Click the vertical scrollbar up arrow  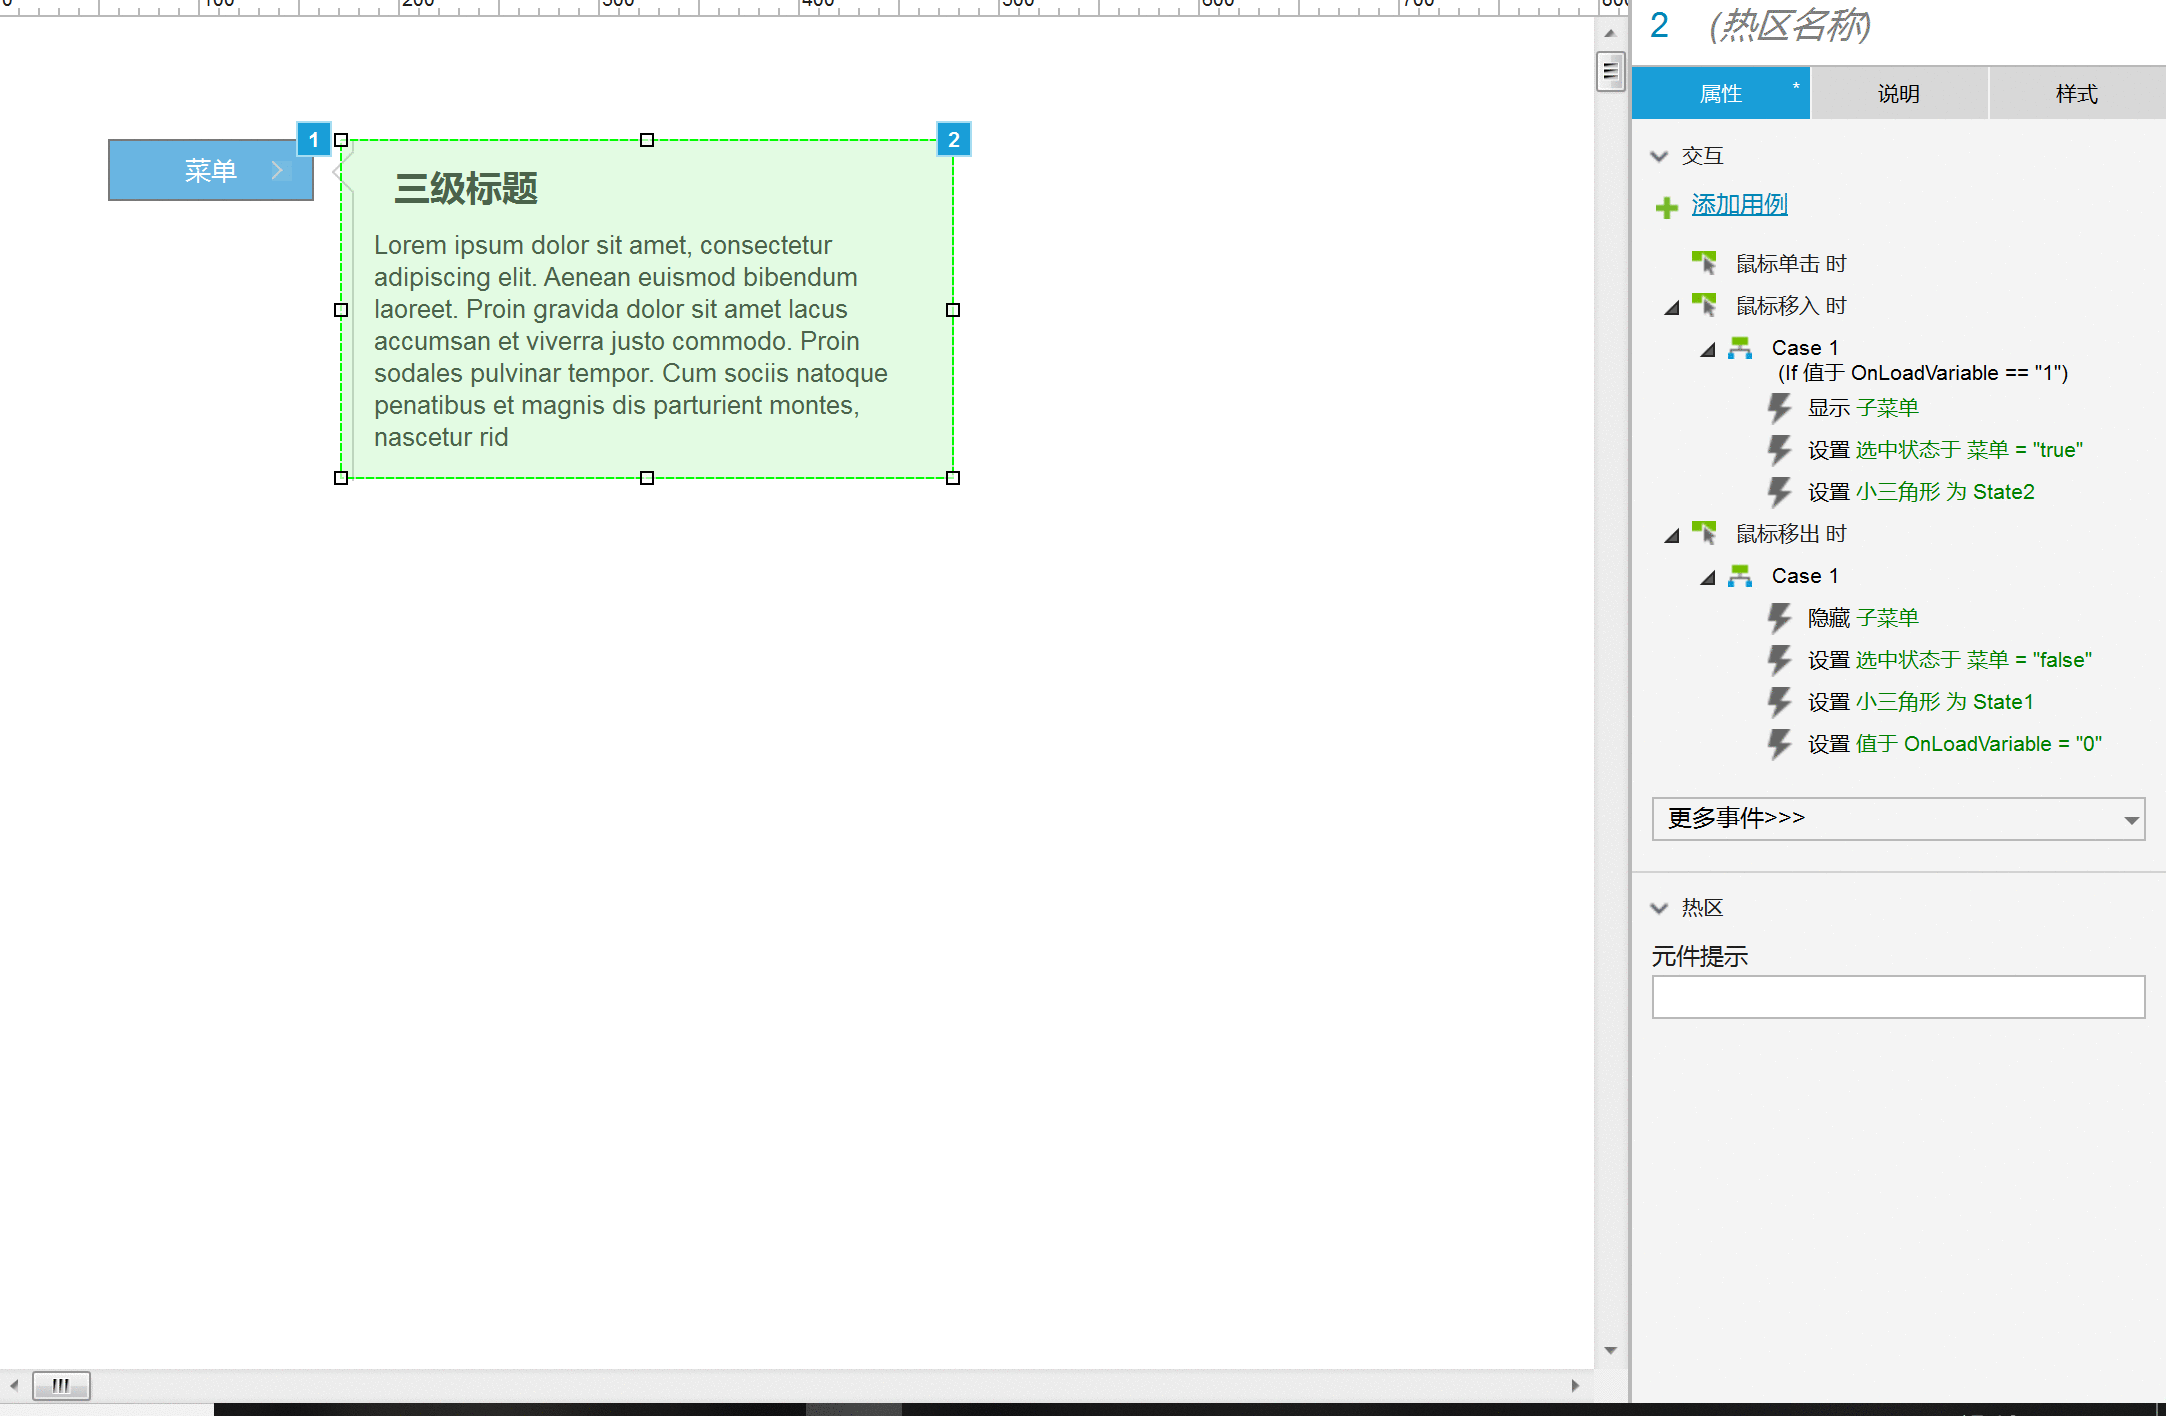(1610, 33)
